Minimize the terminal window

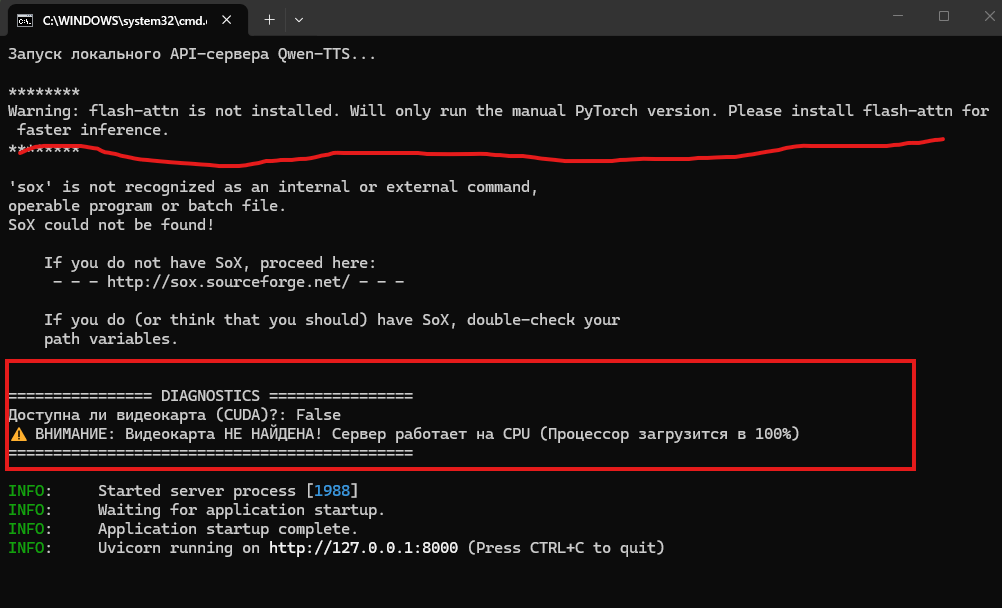(898, 16)
